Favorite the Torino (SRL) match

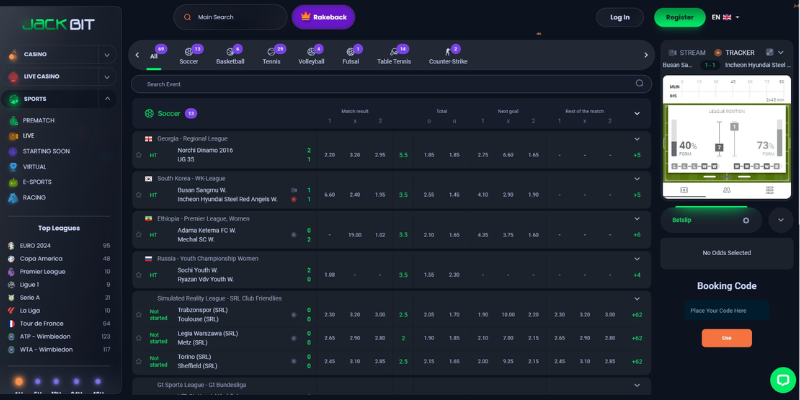coord(138,361)
